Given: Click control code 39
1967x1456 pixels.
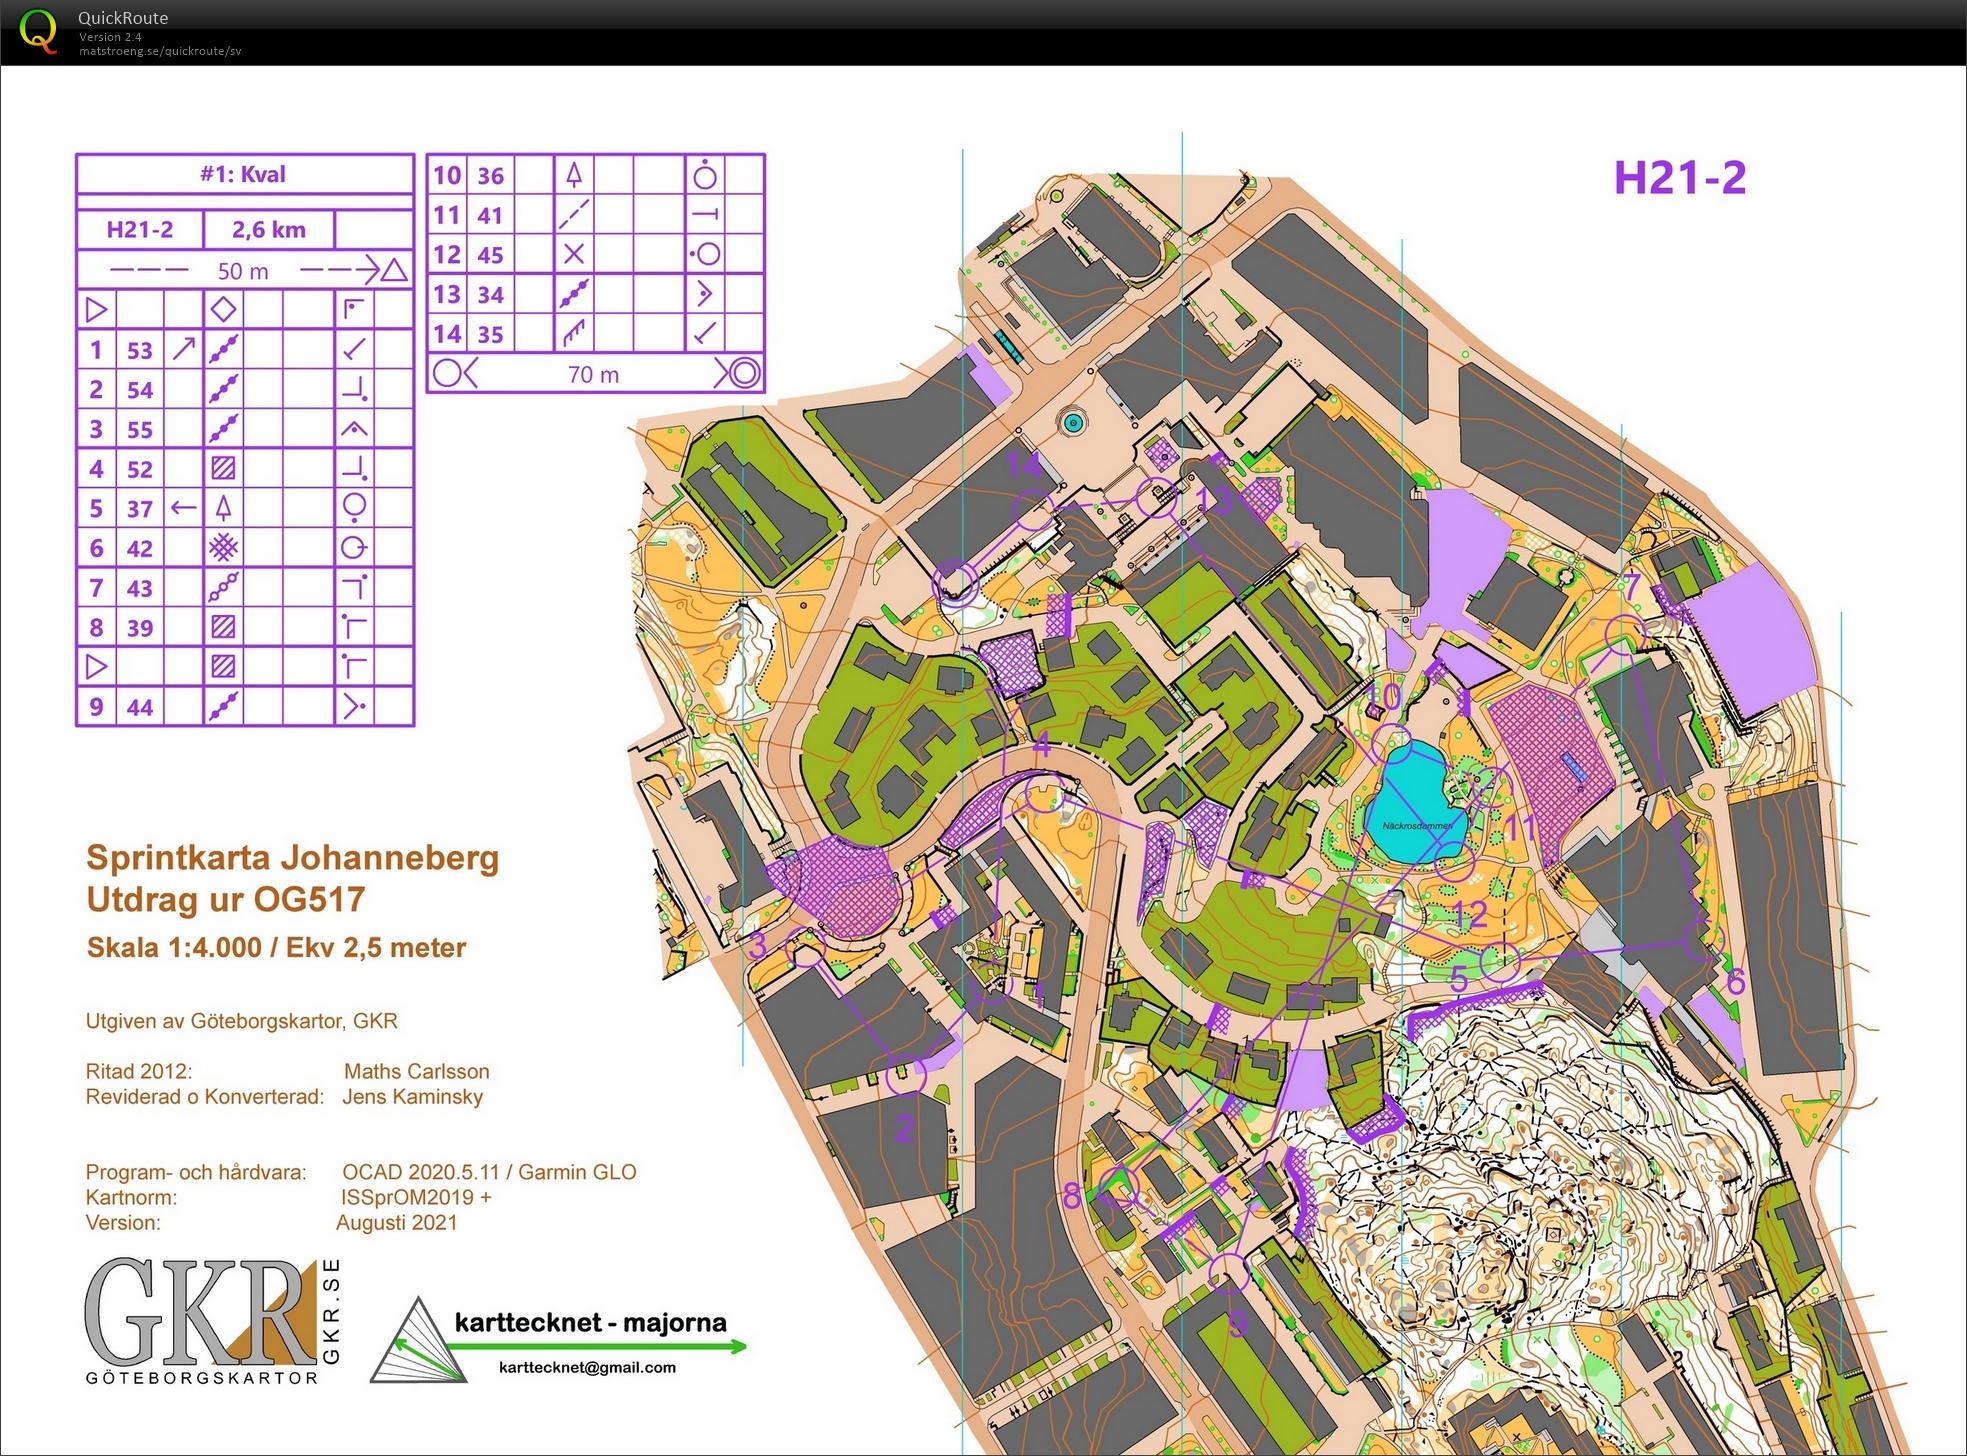Looking at the screenshot, I should point(140,628).
